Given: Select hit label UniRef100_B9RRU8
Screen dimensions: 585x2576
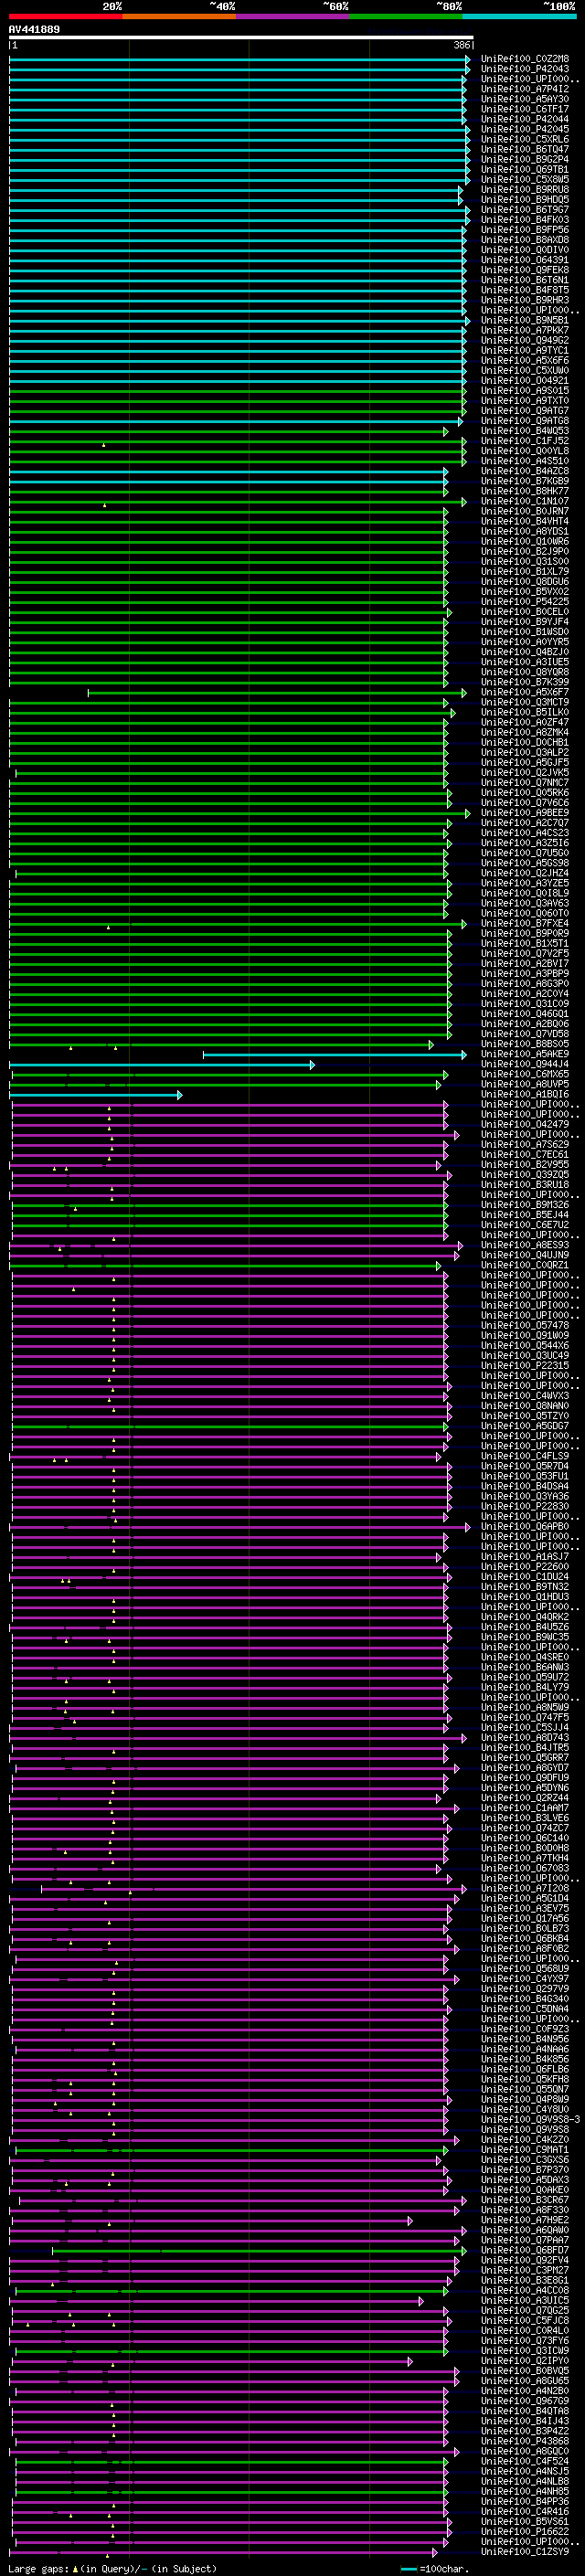Looking at the screenshot, I should pos(525,189).
